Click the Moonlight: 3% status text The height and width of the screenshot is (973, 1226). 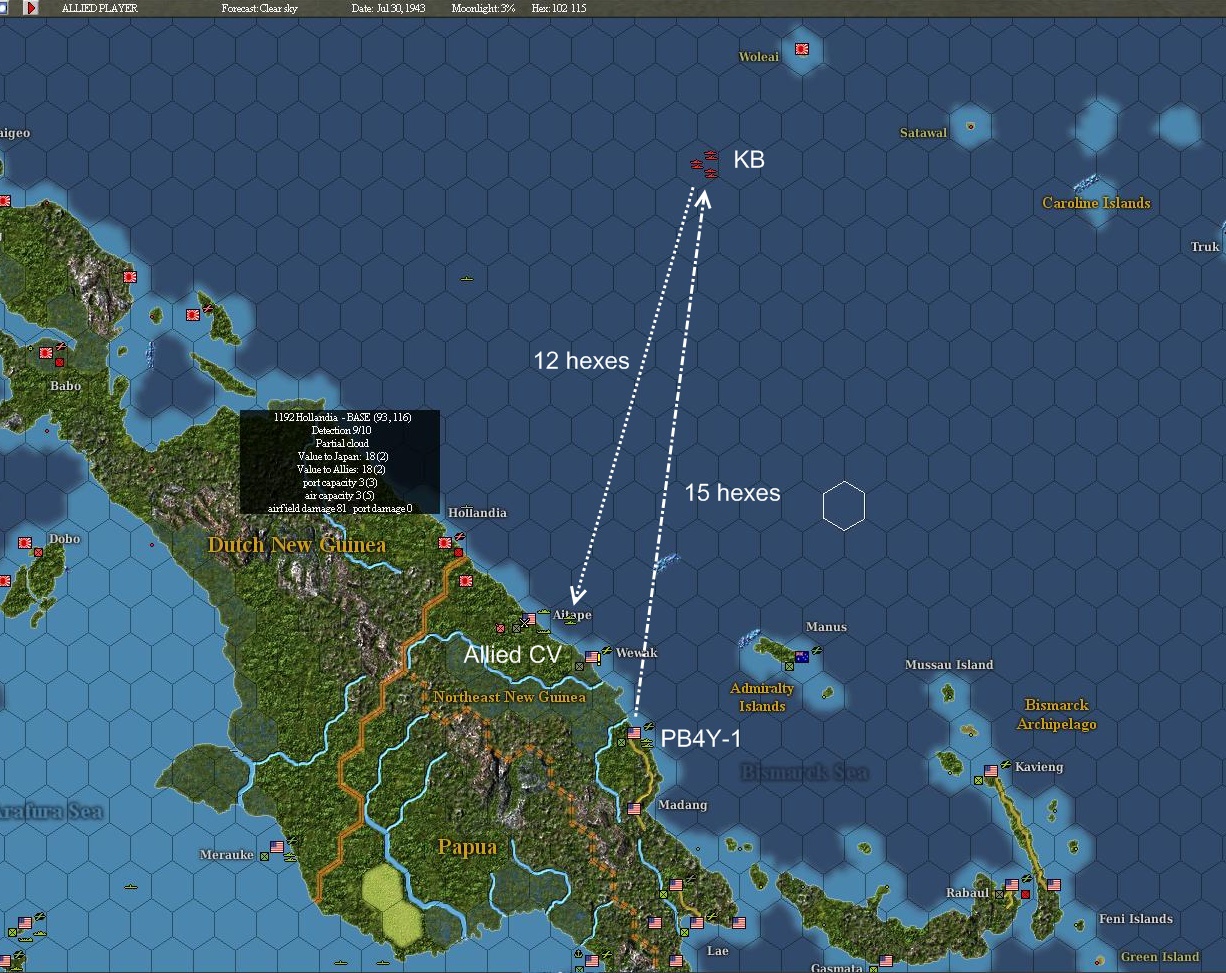tap(484, 8)
